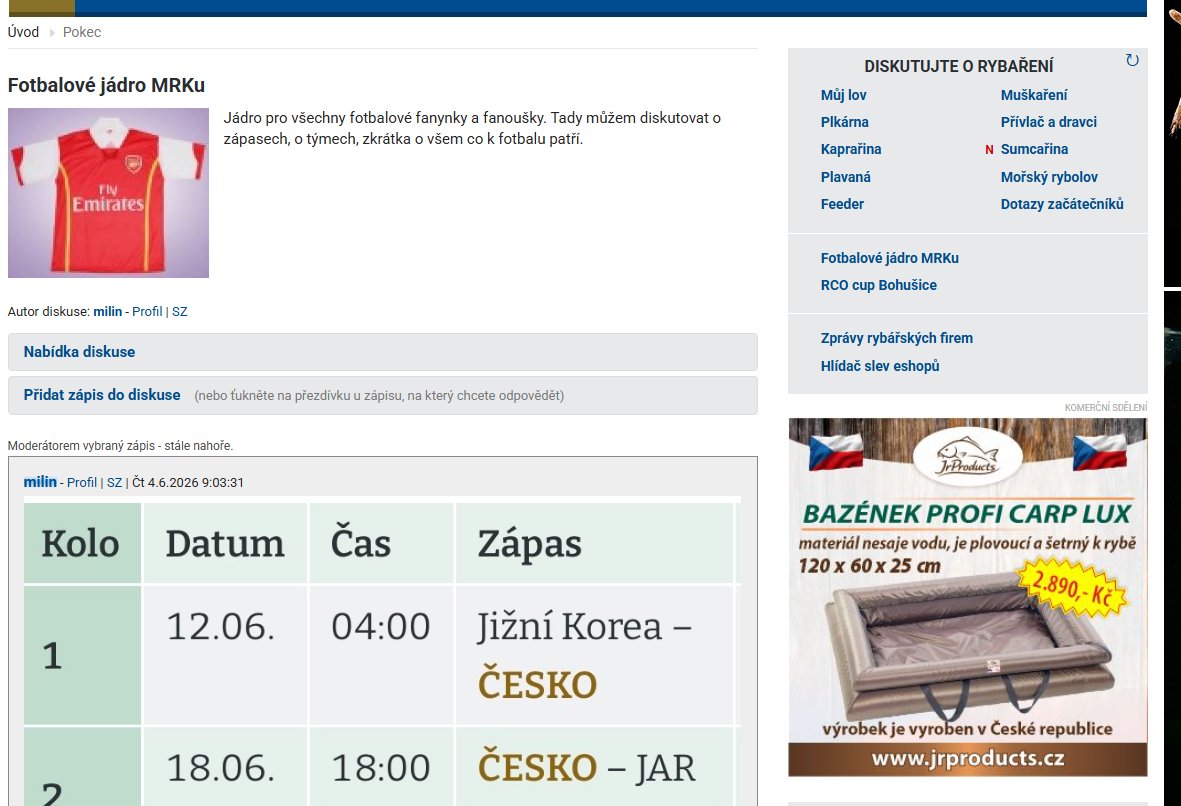Go to Můj lov section

tap(844, 95)
